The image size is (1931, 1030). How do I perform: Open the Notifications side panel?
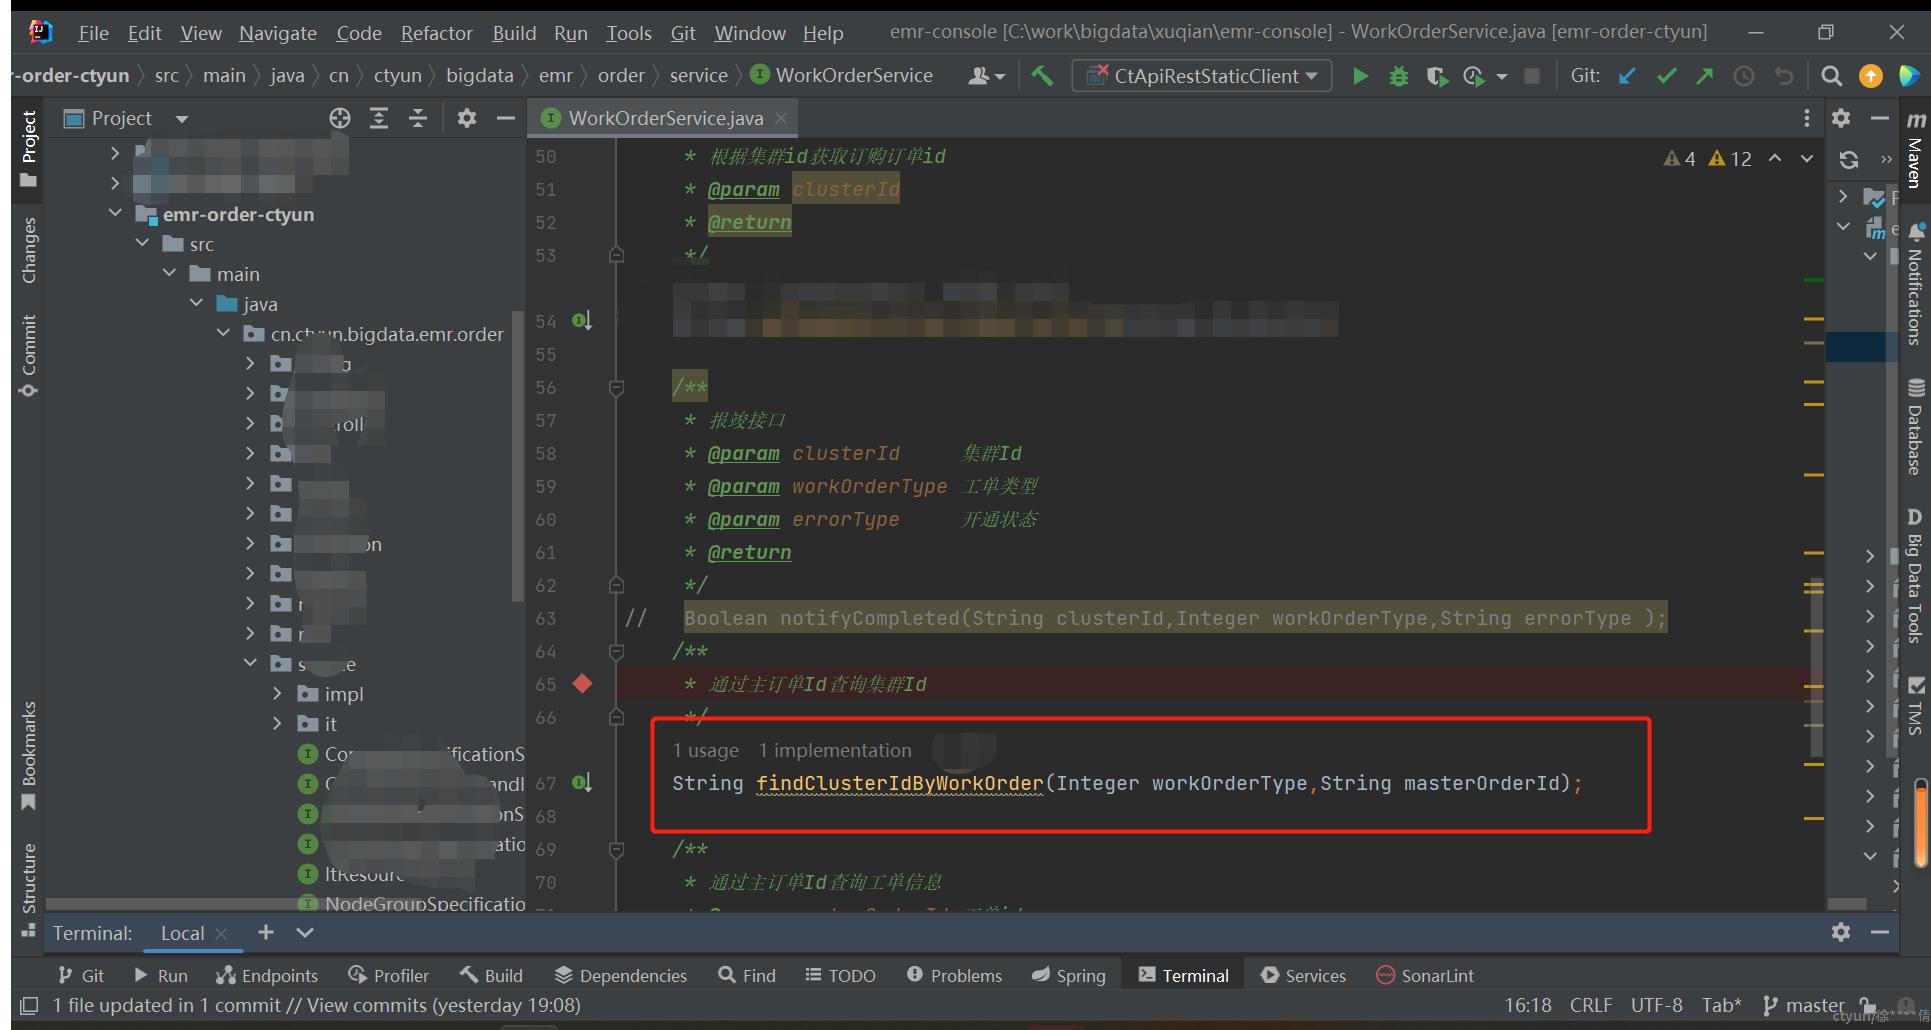point(1915,284)
